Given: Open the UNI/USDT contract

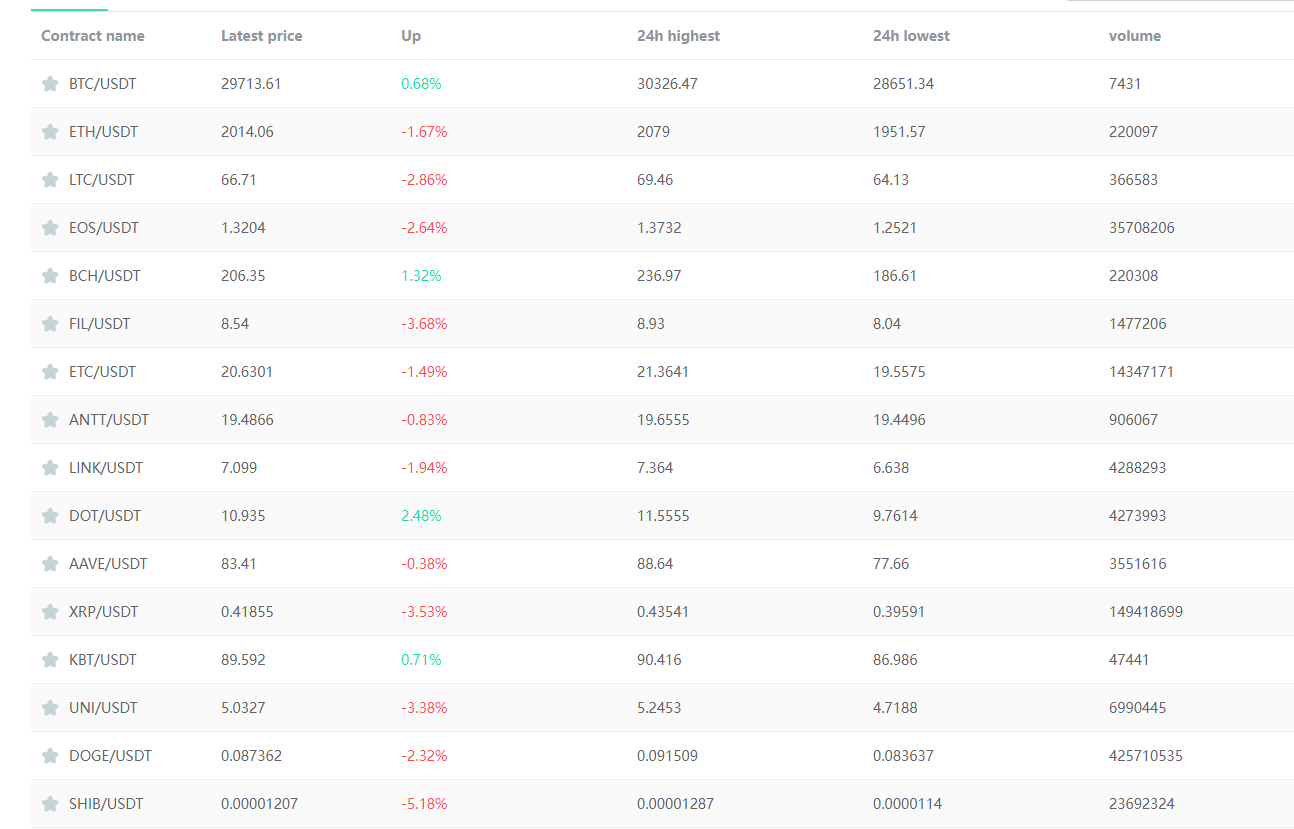Looking at the screenshot, I should [102, 708].
